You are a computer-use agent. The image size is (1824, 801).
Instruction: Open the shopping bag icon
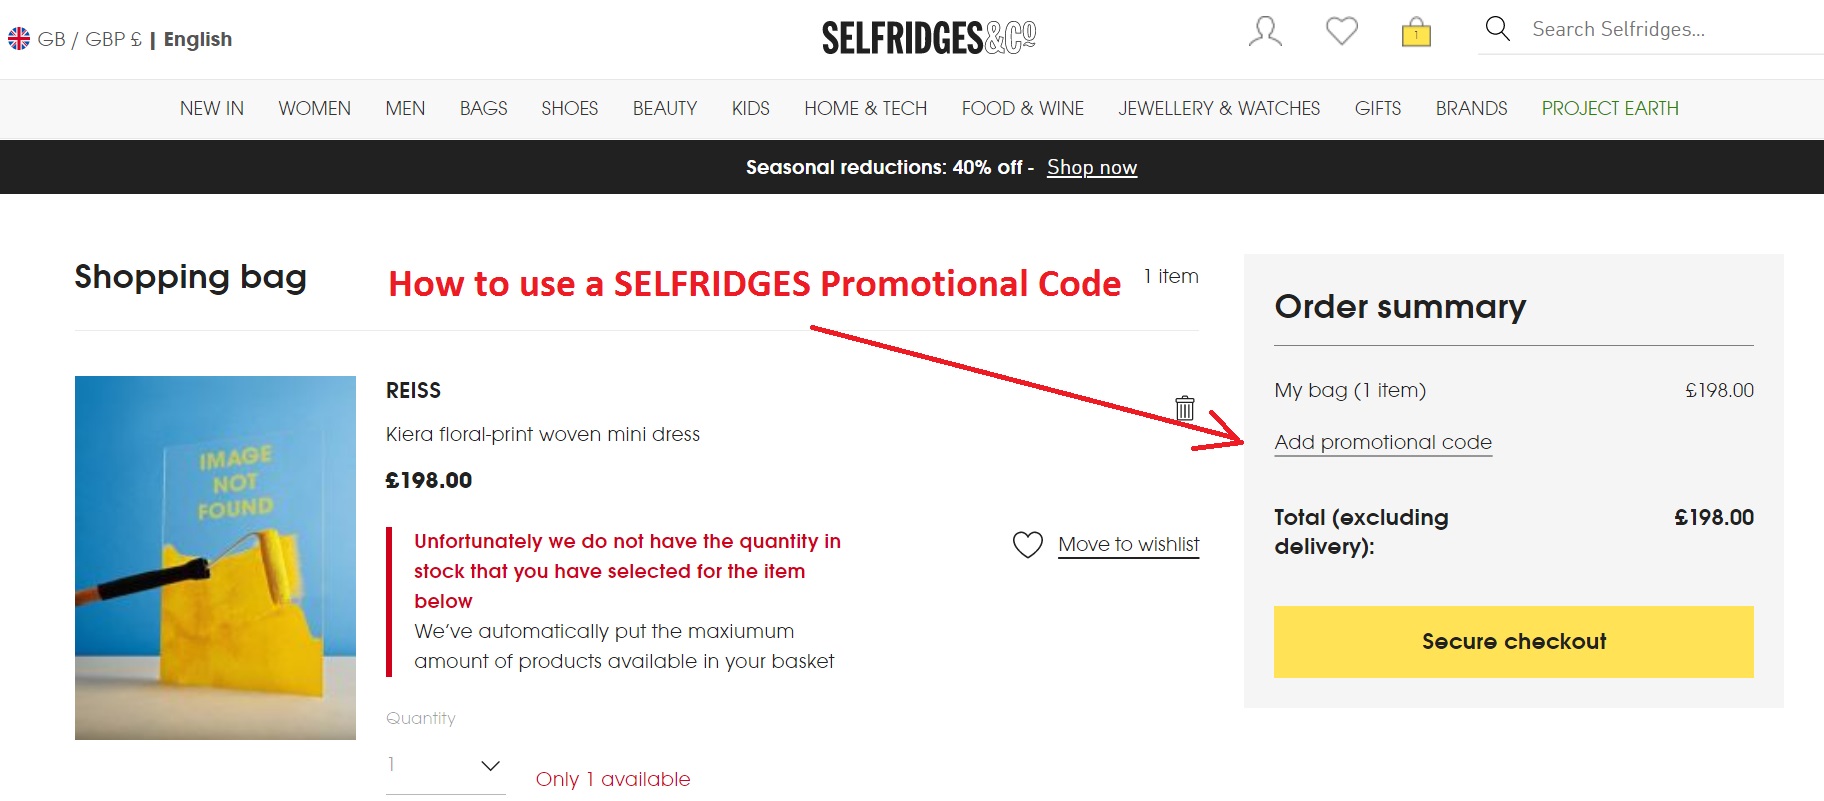pos(1415,33)
